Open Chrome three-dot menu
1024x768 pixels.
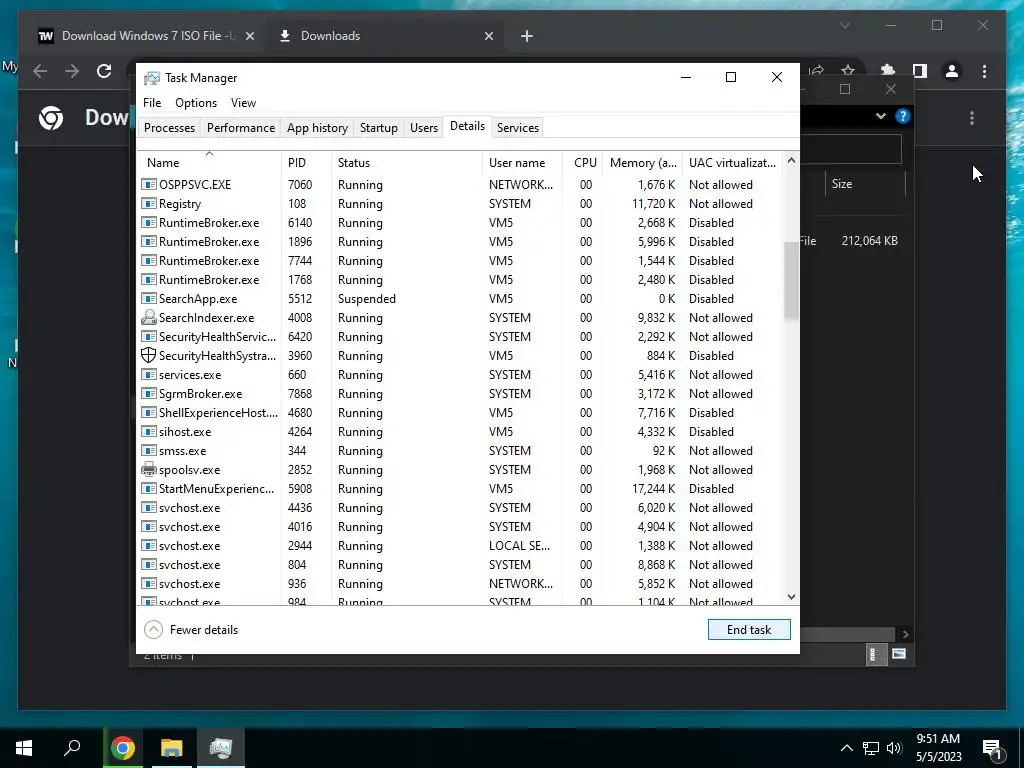click(984, 71)
